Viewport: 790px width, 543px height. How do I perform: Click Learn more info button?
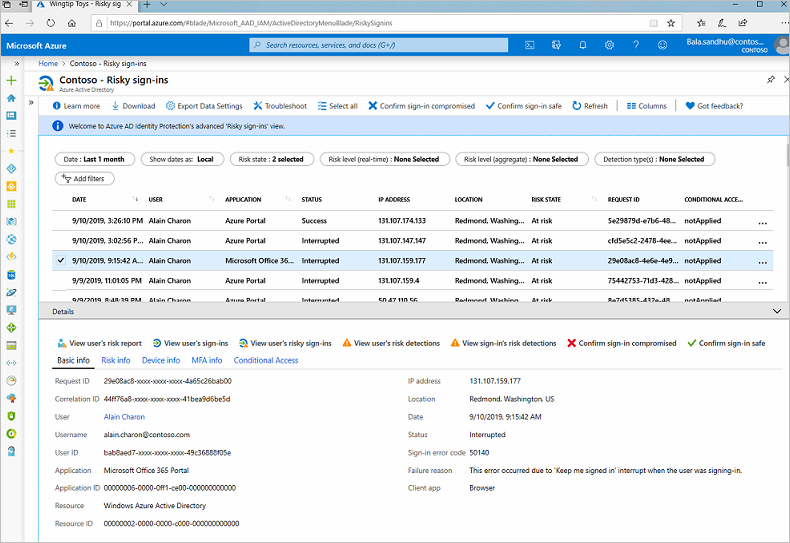click(77, 106)
